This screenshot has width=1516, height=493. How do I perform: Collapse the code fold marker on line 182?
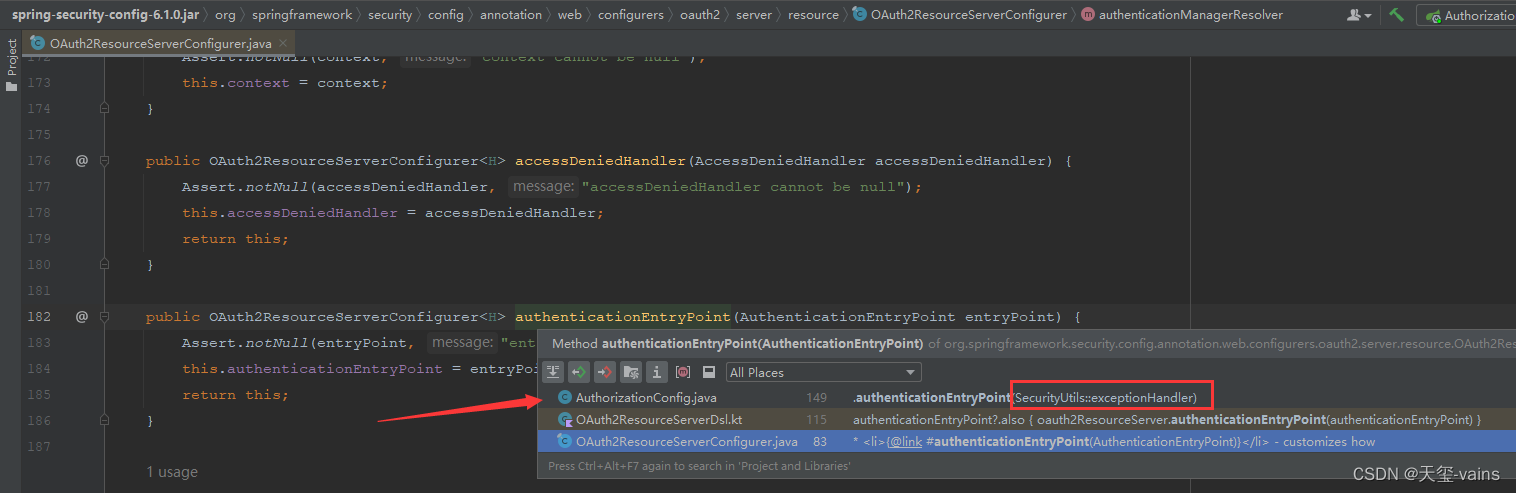(x=105, y=317)
